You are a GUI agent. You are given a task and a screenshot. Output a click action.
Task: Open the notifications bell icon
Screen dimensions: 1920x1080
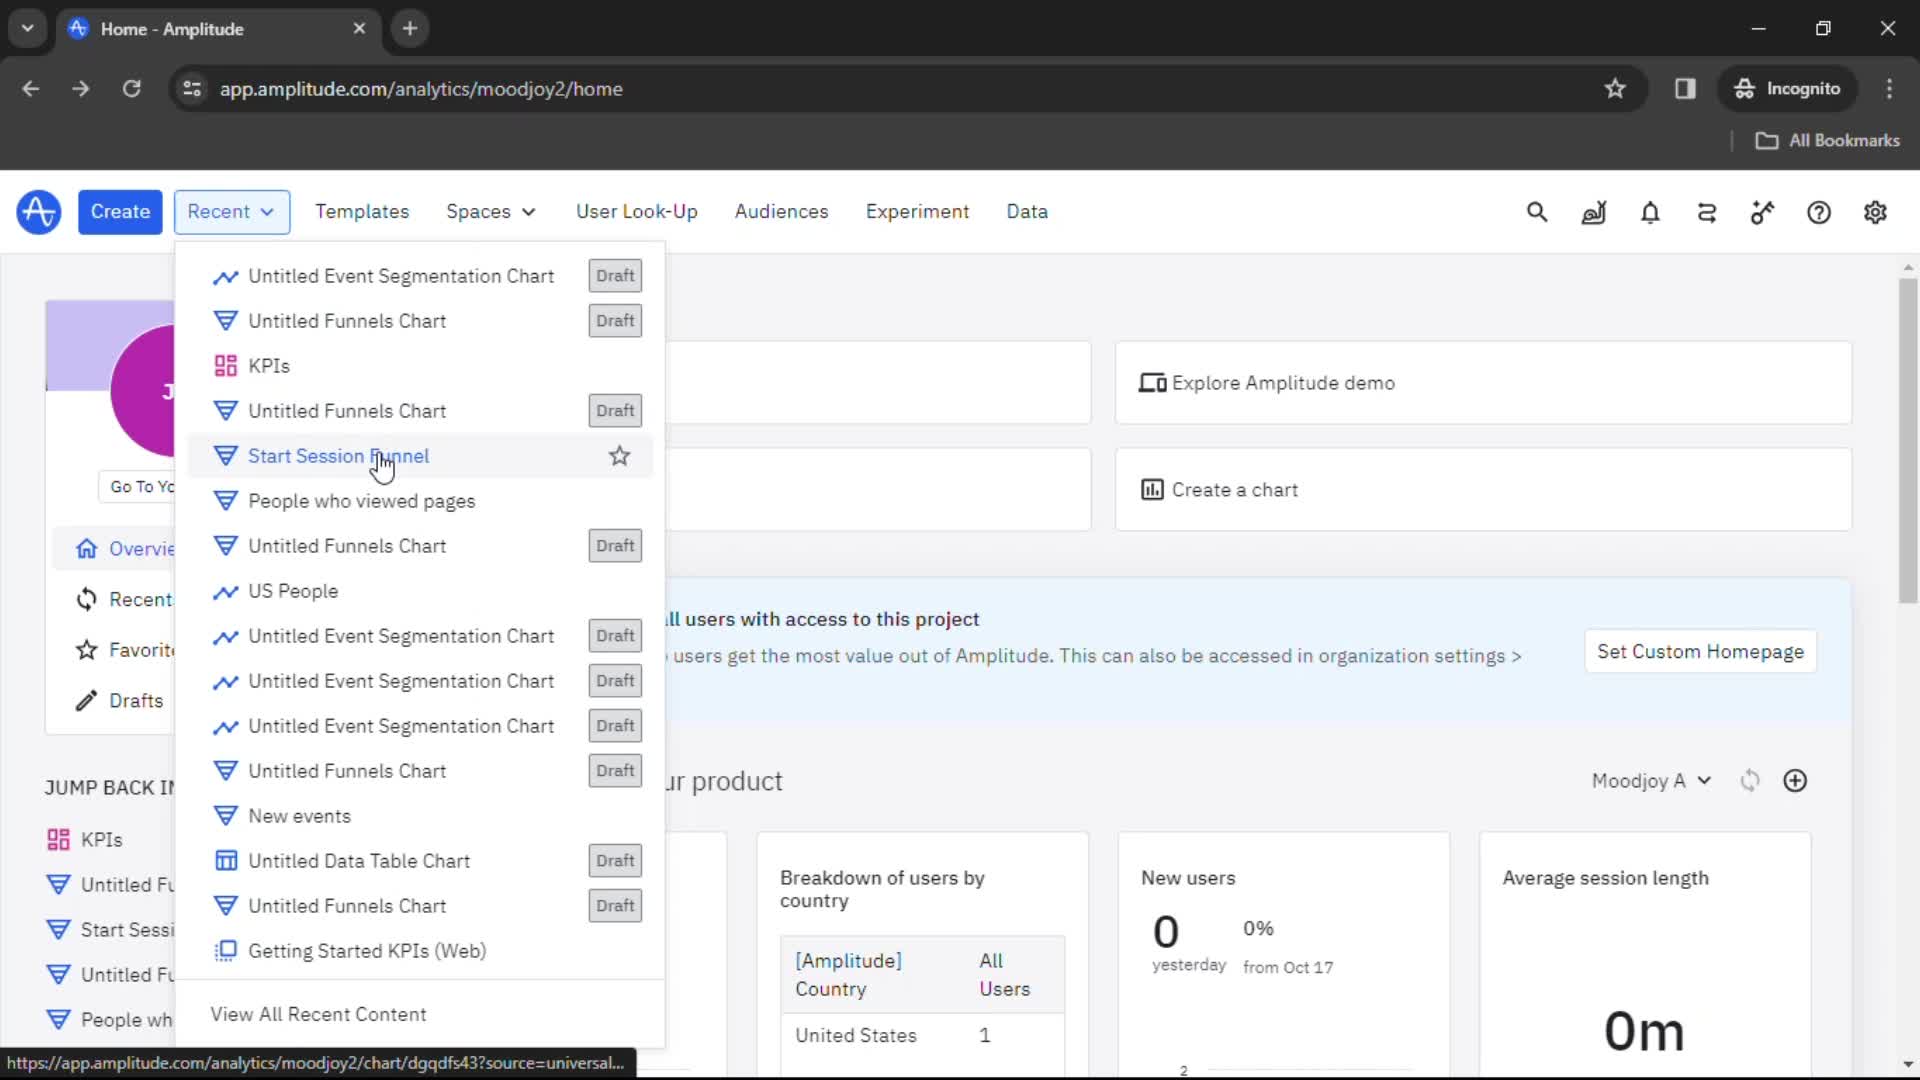tap(1650, 212)
